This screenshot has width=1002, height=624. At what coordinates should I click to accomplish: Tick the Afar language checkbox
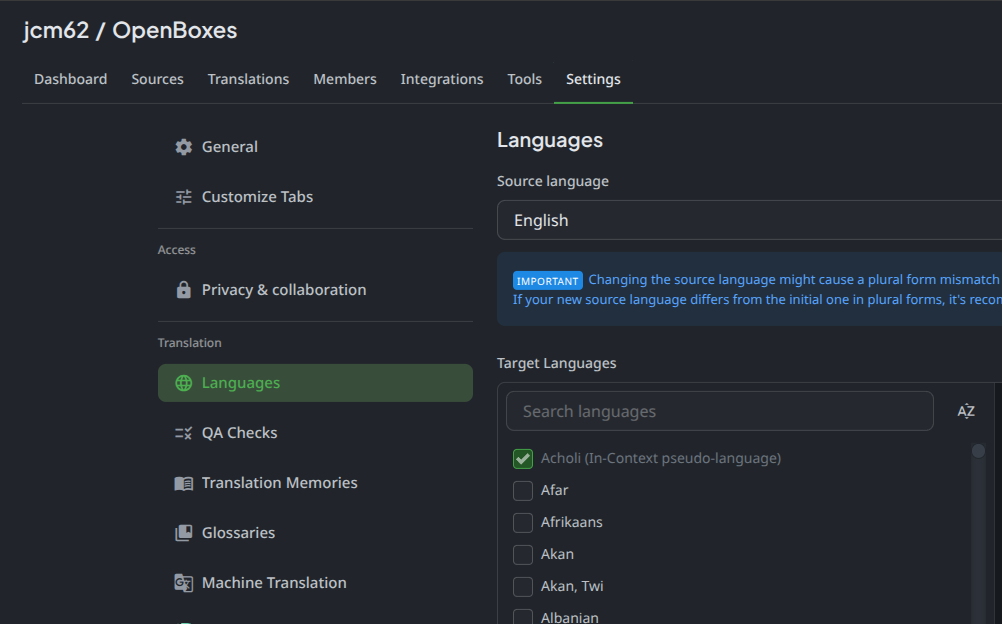[x=522, y=490]
